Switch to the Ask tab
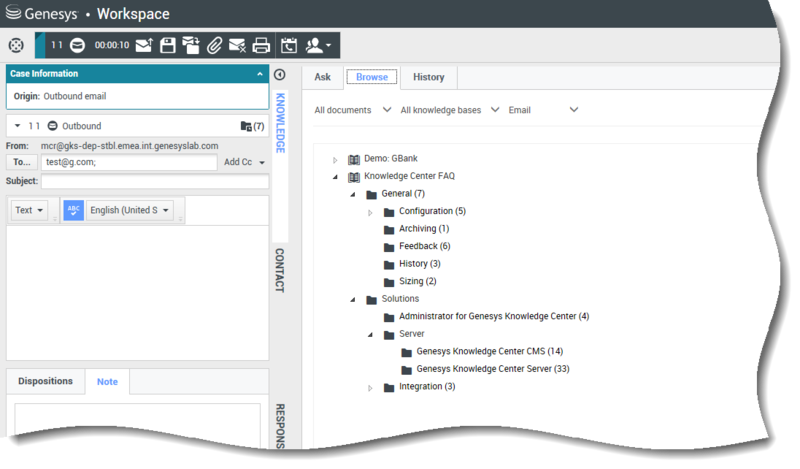Viewport: 800px width, 469px height. (322, 77)
